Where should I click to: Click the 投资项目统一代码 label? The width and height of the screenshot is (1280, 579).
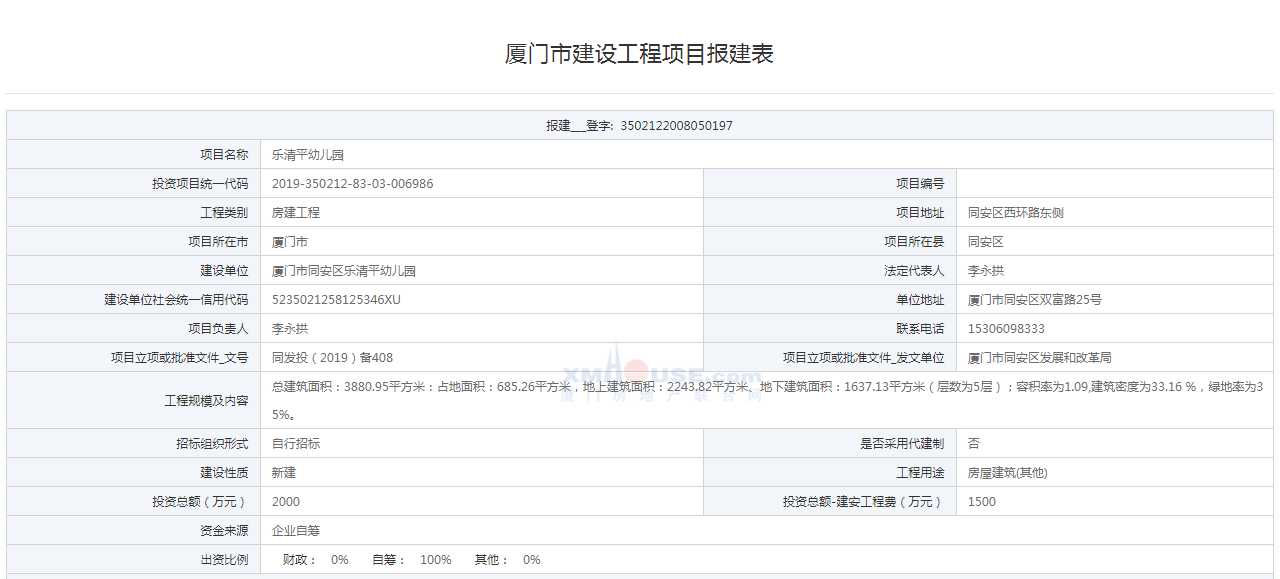pos(200,184)
